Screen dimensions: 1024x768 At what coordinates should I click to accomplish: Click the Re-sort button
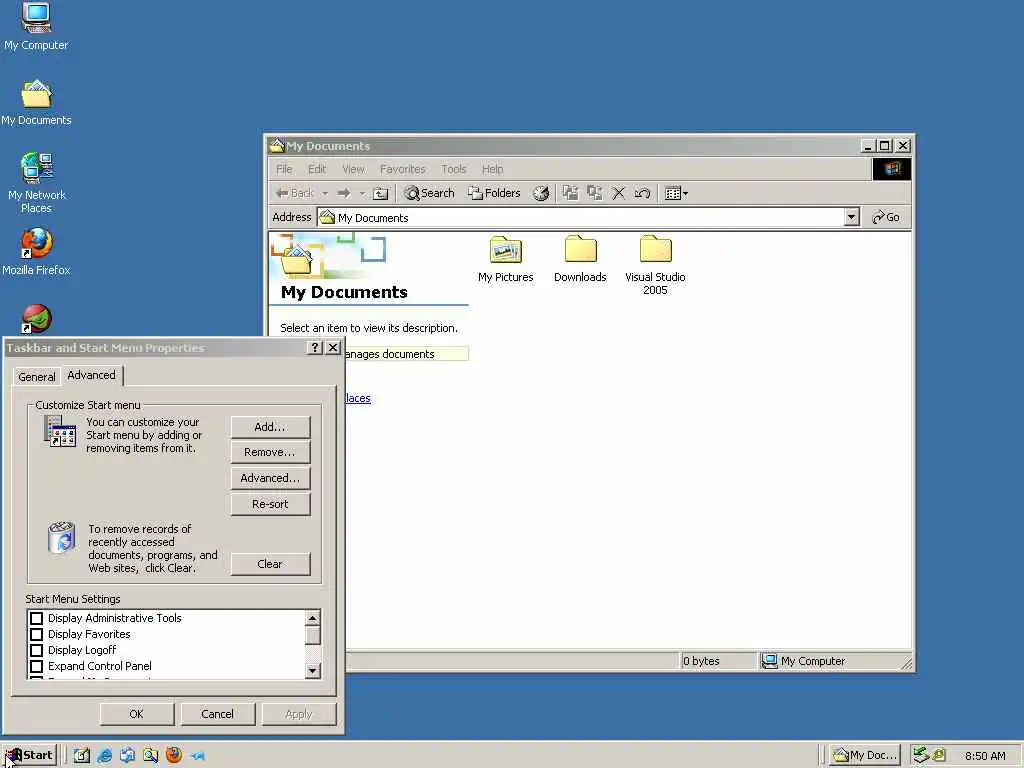[x=270, y=504]
